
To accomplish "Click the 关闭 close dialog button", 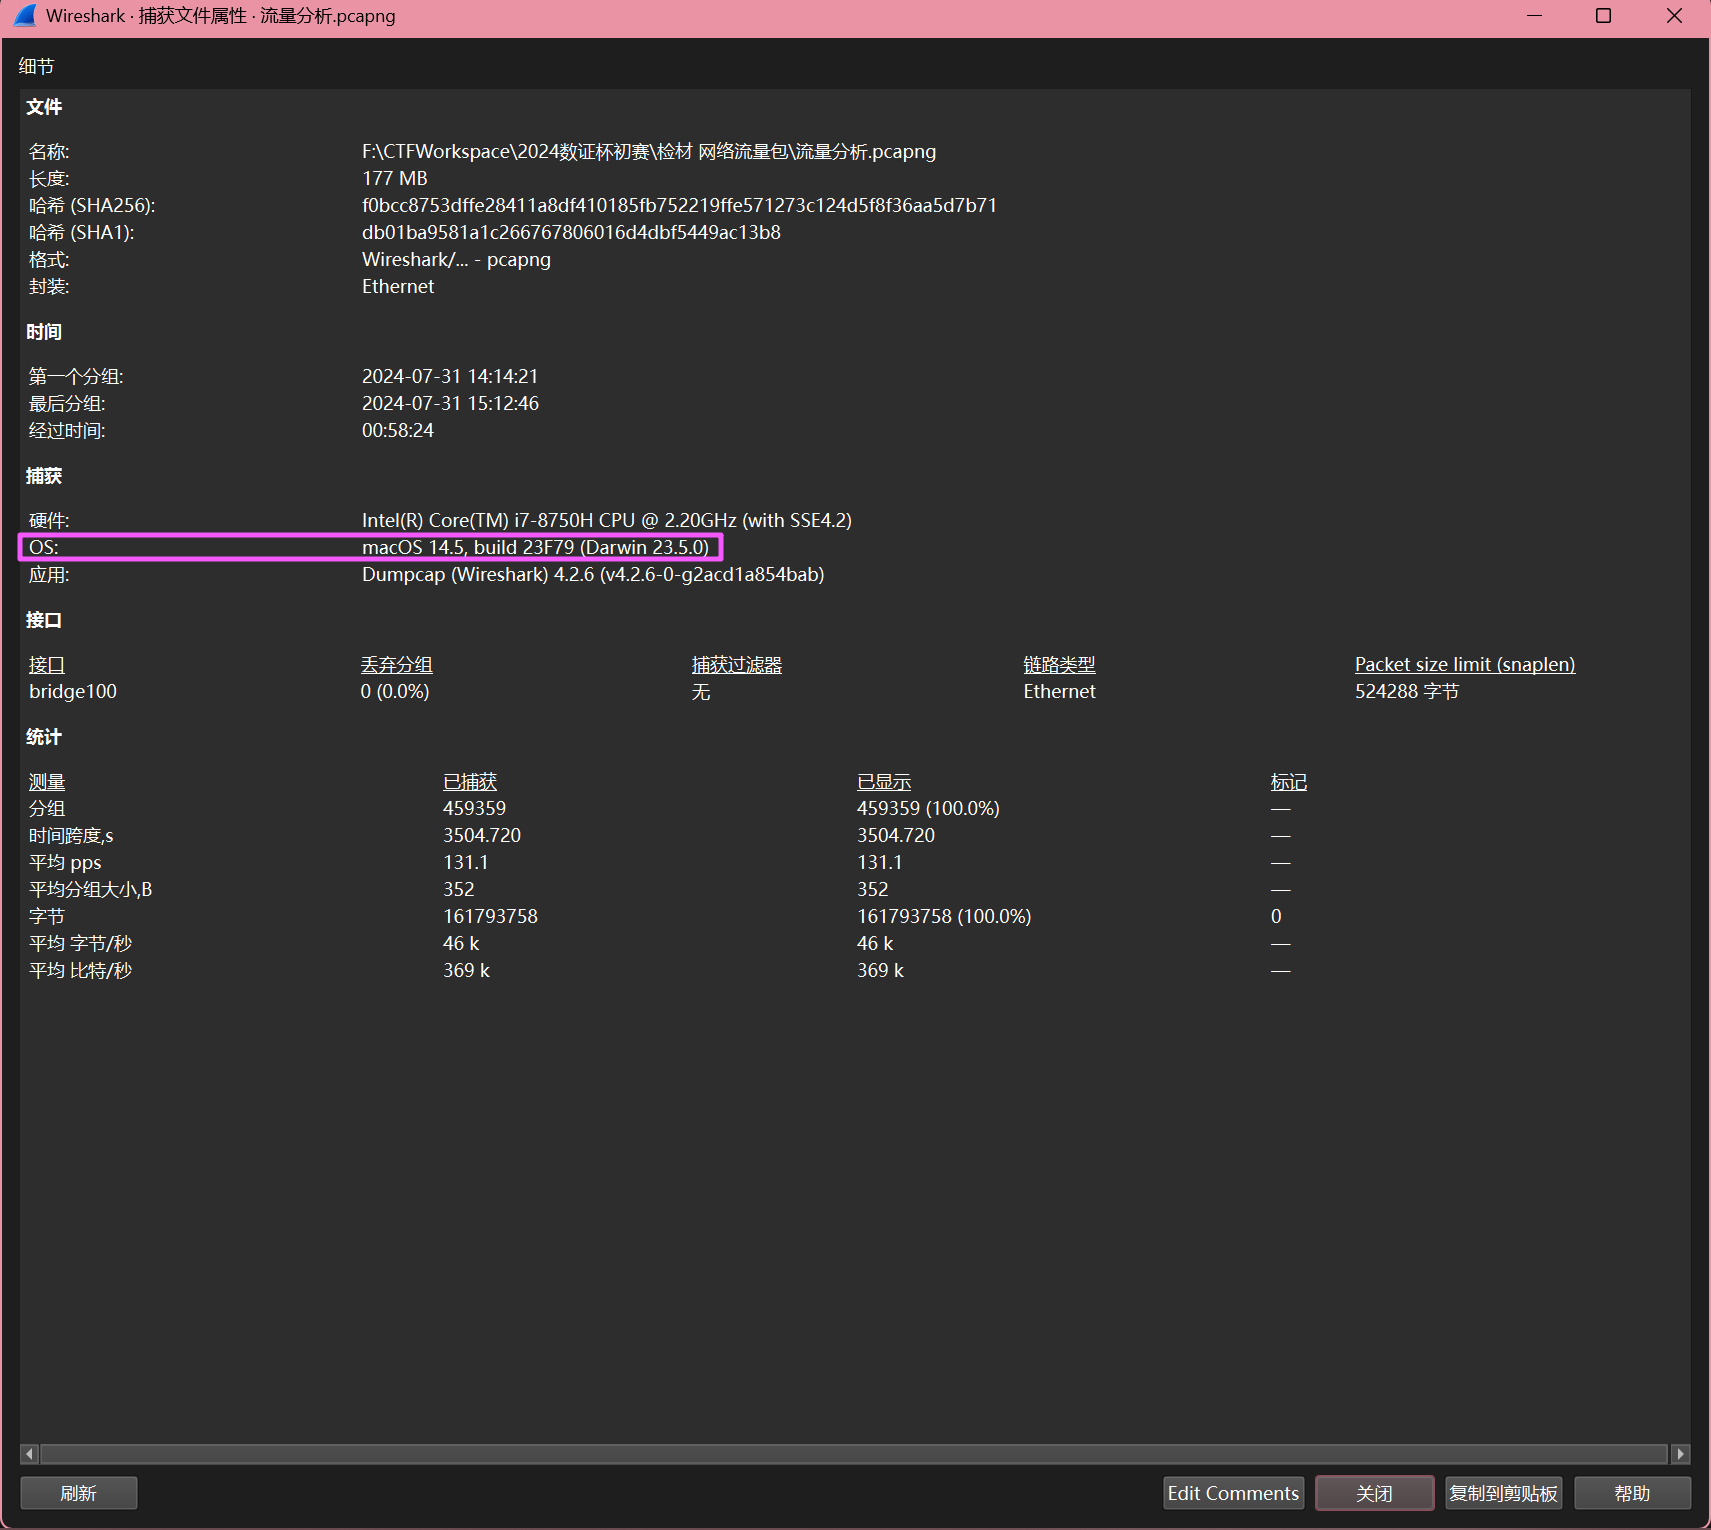I will (1374, 1493).
